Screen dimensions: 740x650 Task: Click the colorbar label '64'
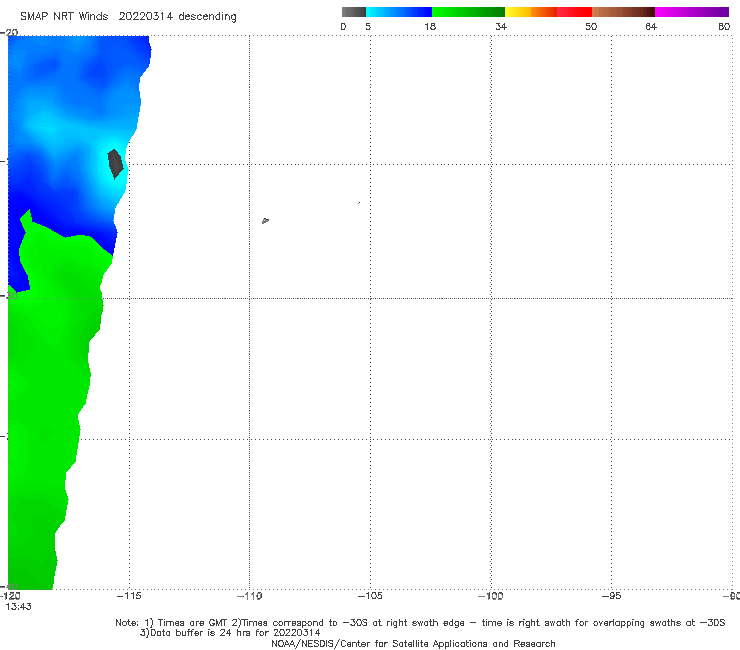click(651, 26)
